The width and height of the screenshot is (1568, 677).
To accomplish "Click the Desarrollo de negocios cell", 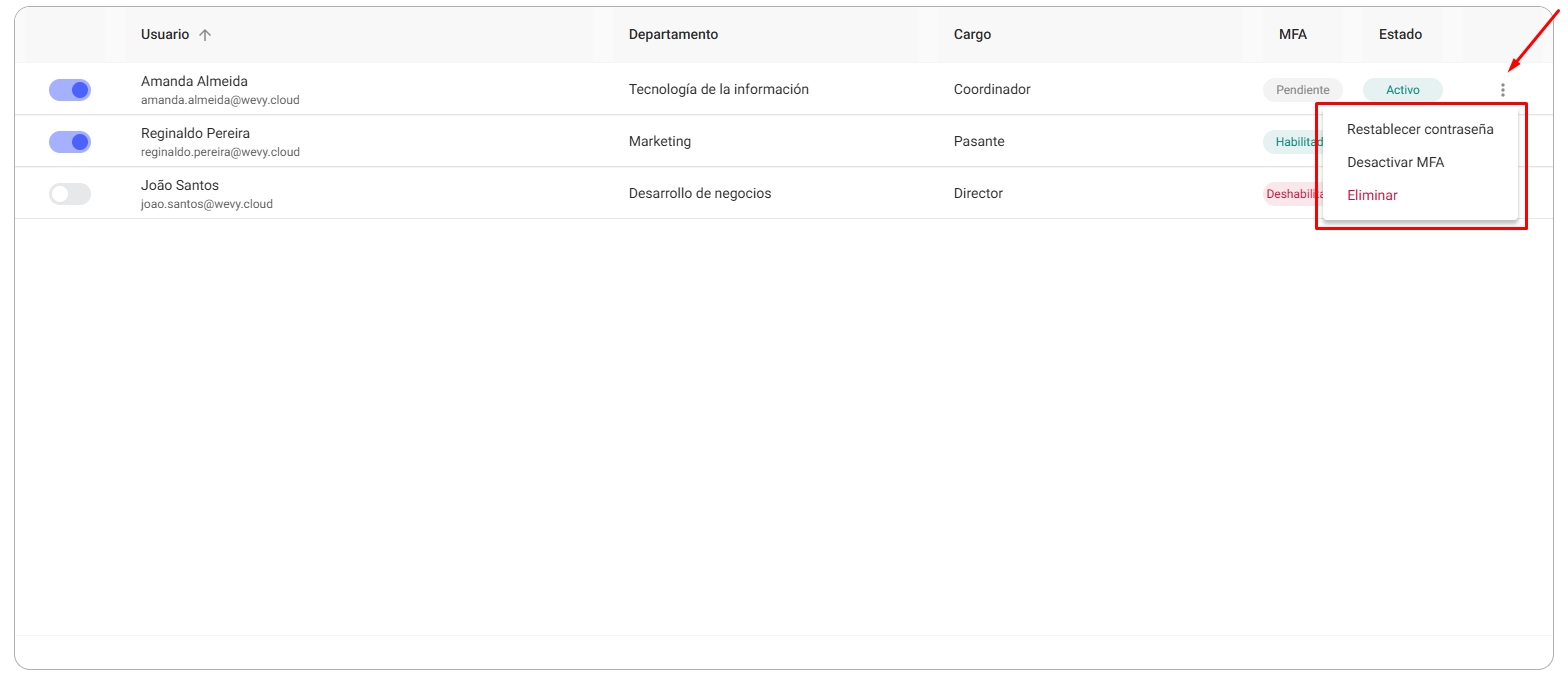I will pos(700,194).
